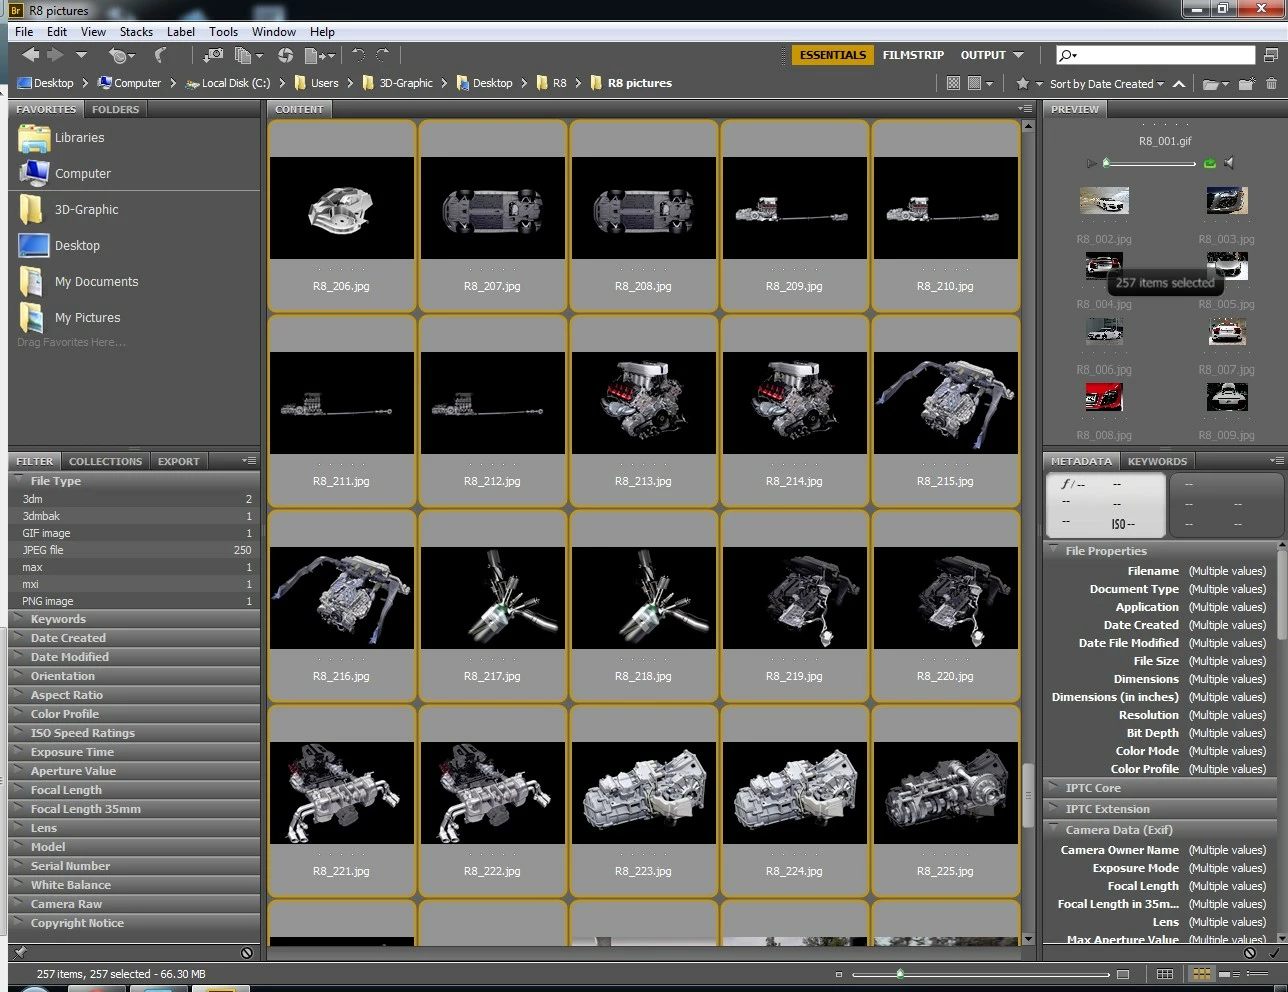View content as thumbnails

click(x=1202, y=974)
